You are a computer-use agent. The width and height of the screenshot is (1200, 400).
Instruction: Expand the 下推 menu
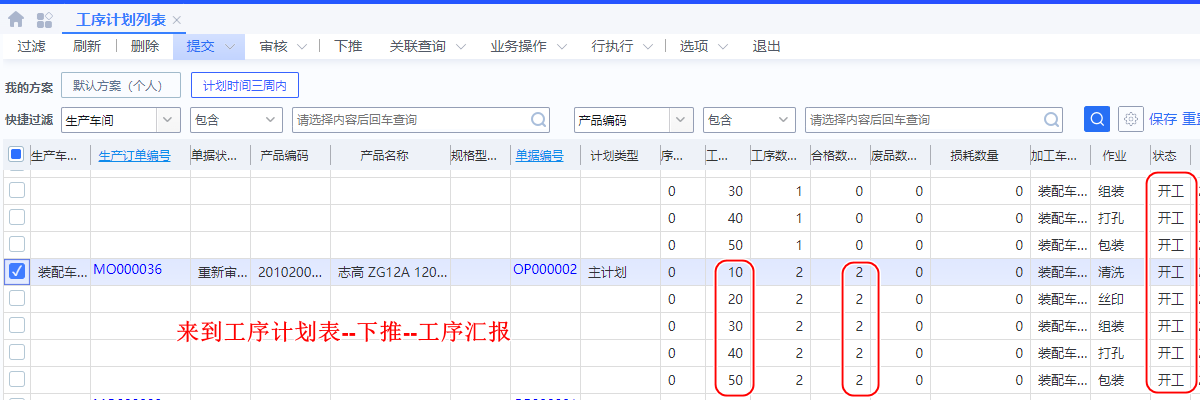(348, 46)
